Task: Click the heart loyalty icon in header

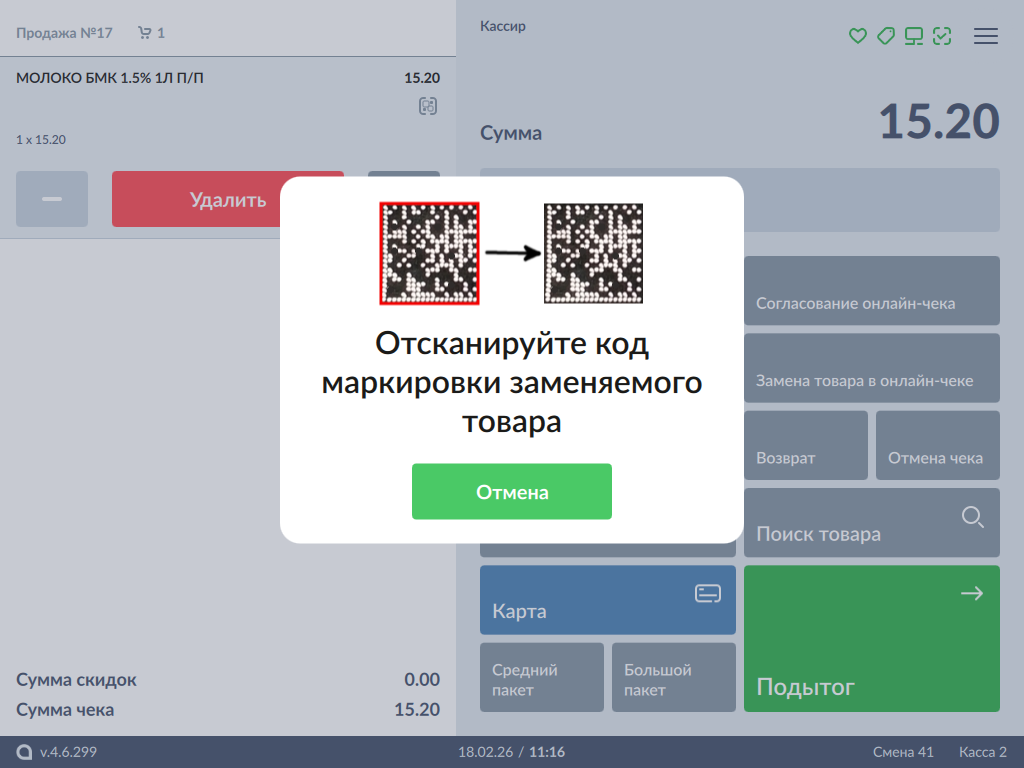Action: click(x=857, y=36)
